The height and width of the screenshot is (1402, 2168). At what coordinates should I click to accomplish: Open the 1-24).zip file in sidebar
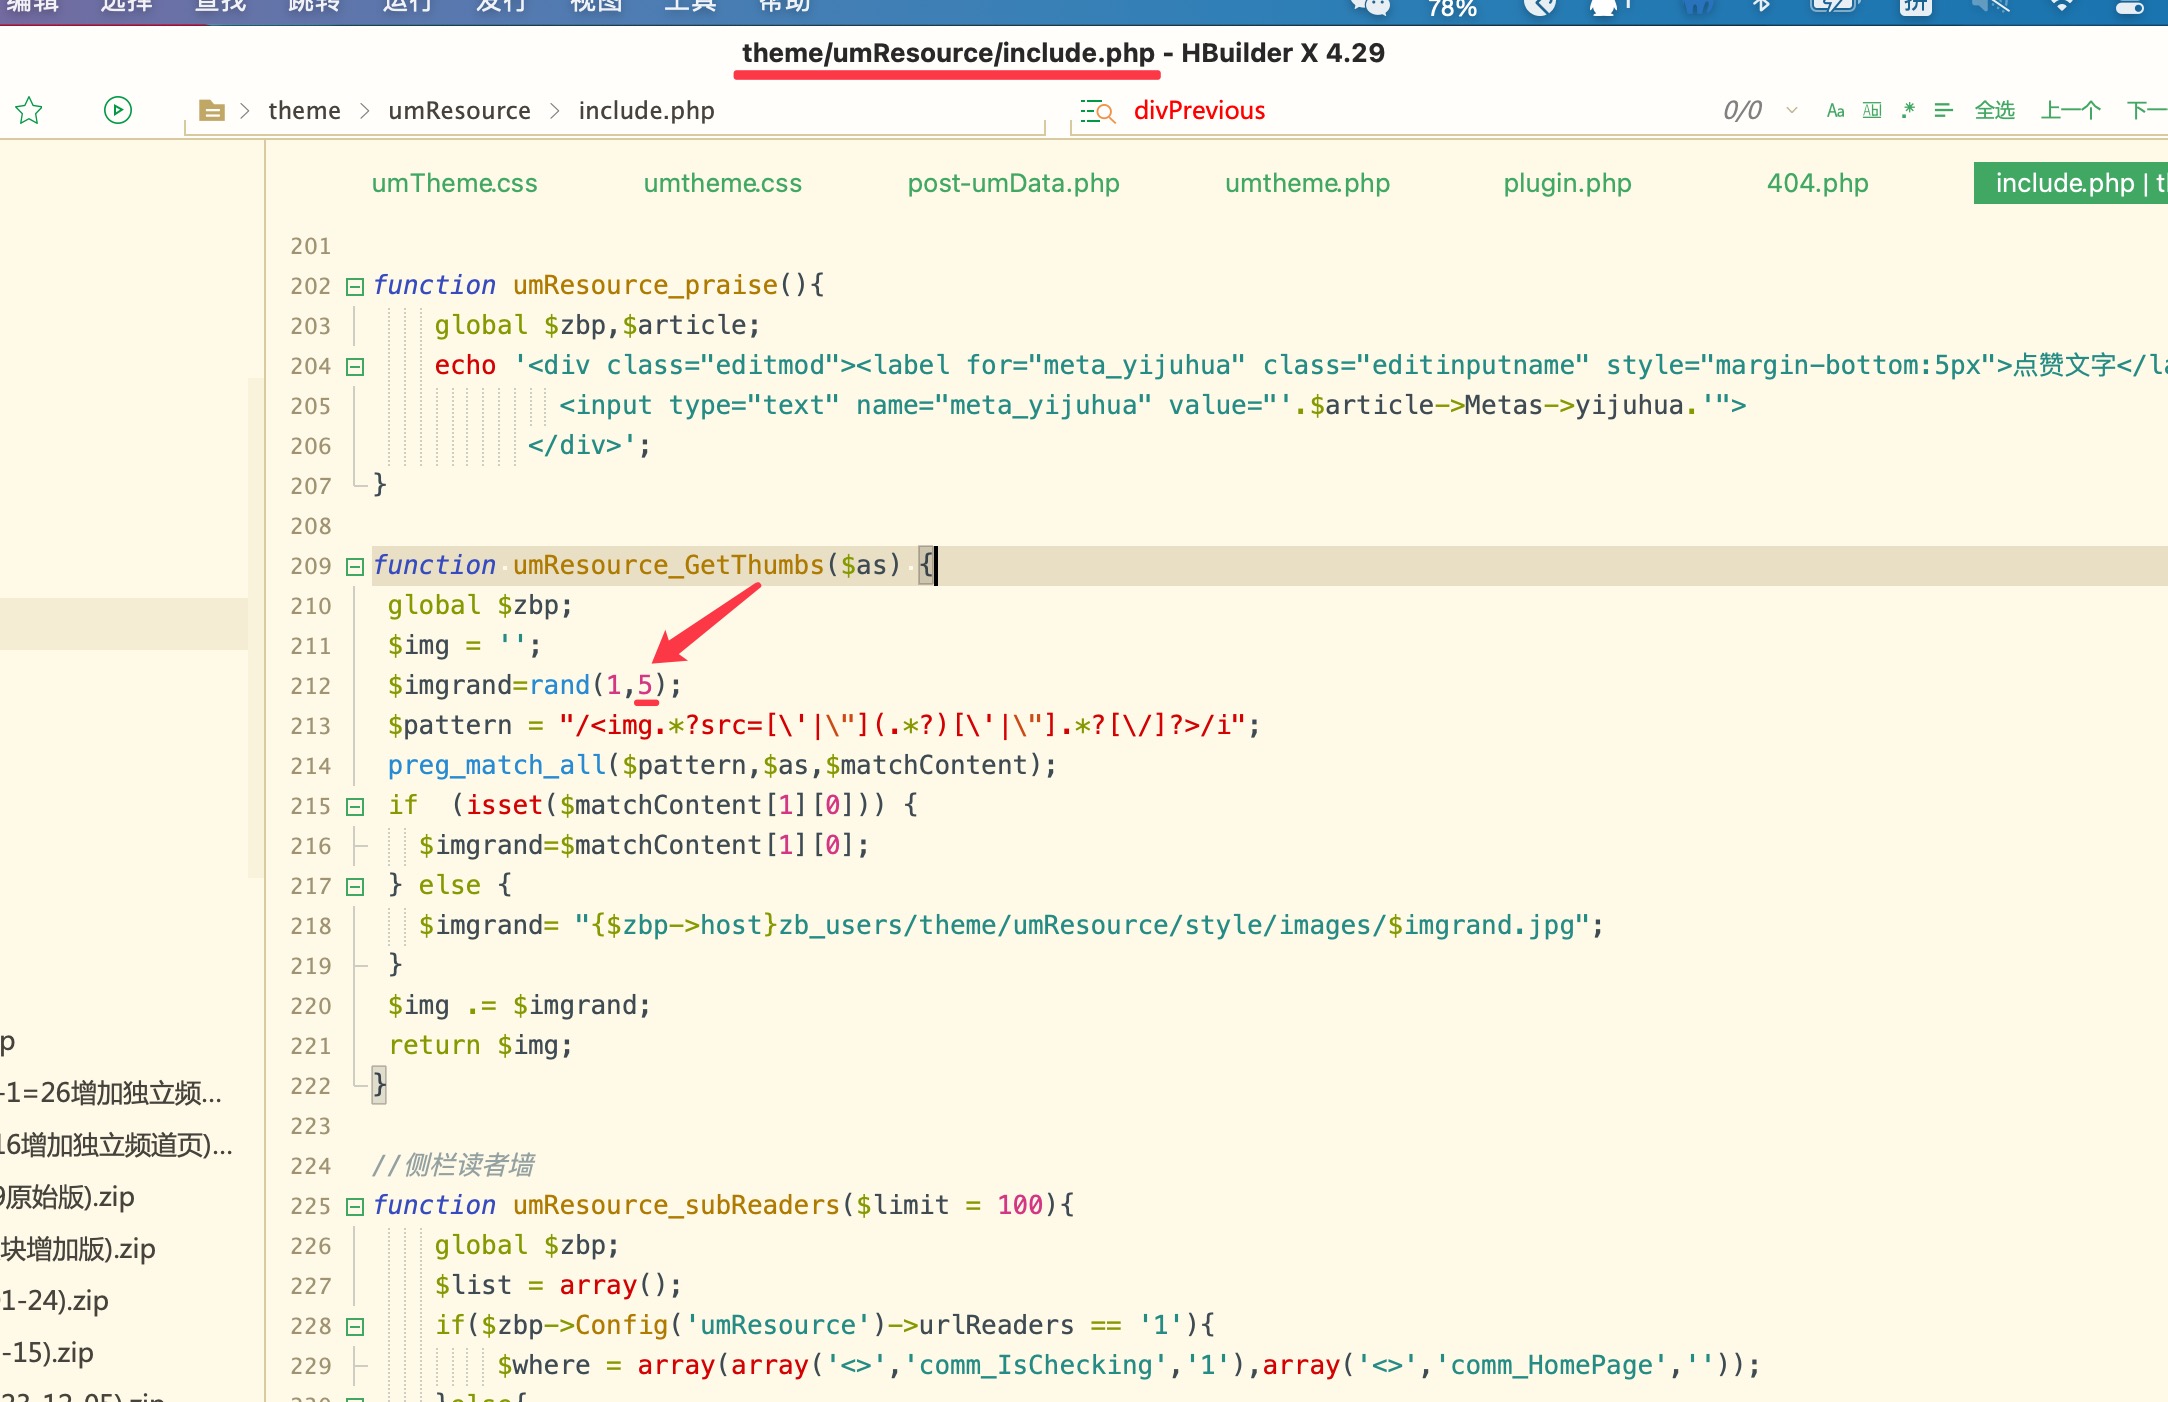click(x=54, y=1301)
